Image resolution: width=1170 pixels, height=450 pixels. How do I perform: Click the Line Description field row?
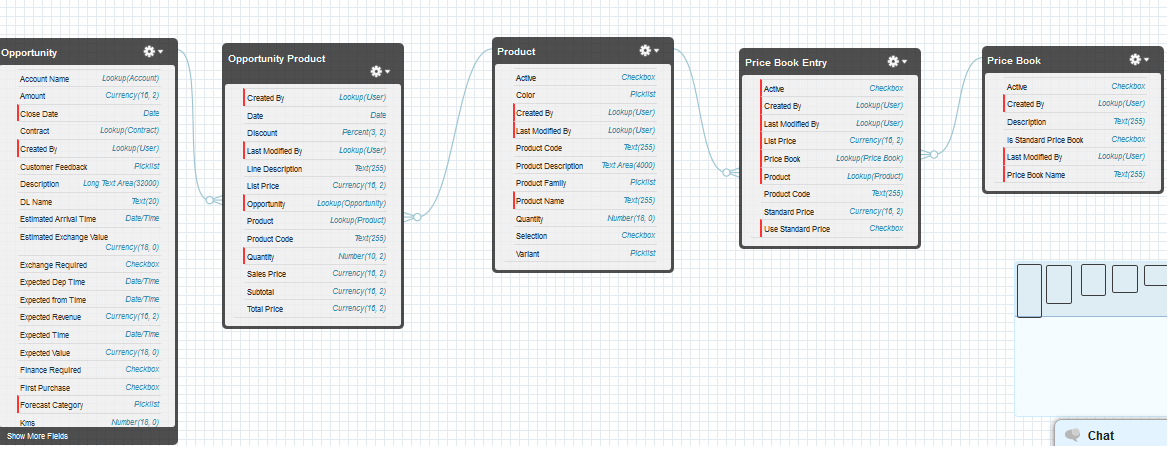[316, 169]
